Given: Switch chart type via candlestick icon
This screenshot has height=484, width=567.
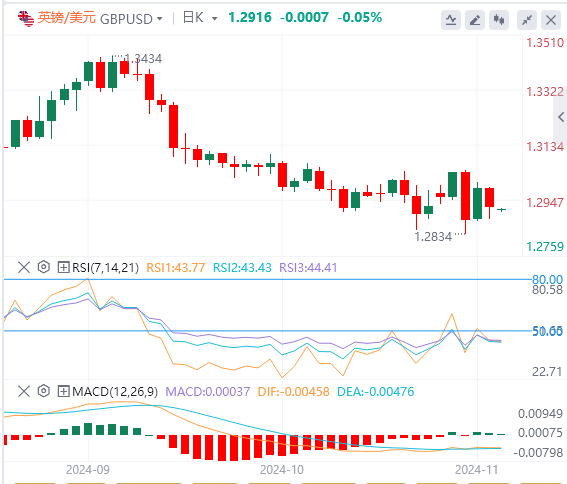Looking at the screenshot, I should (x=499, y=20).
